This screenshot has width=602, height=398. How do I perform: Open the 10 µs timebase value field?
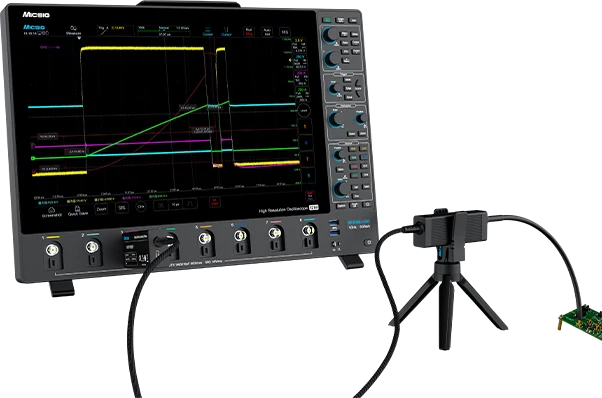click(175, 205)
